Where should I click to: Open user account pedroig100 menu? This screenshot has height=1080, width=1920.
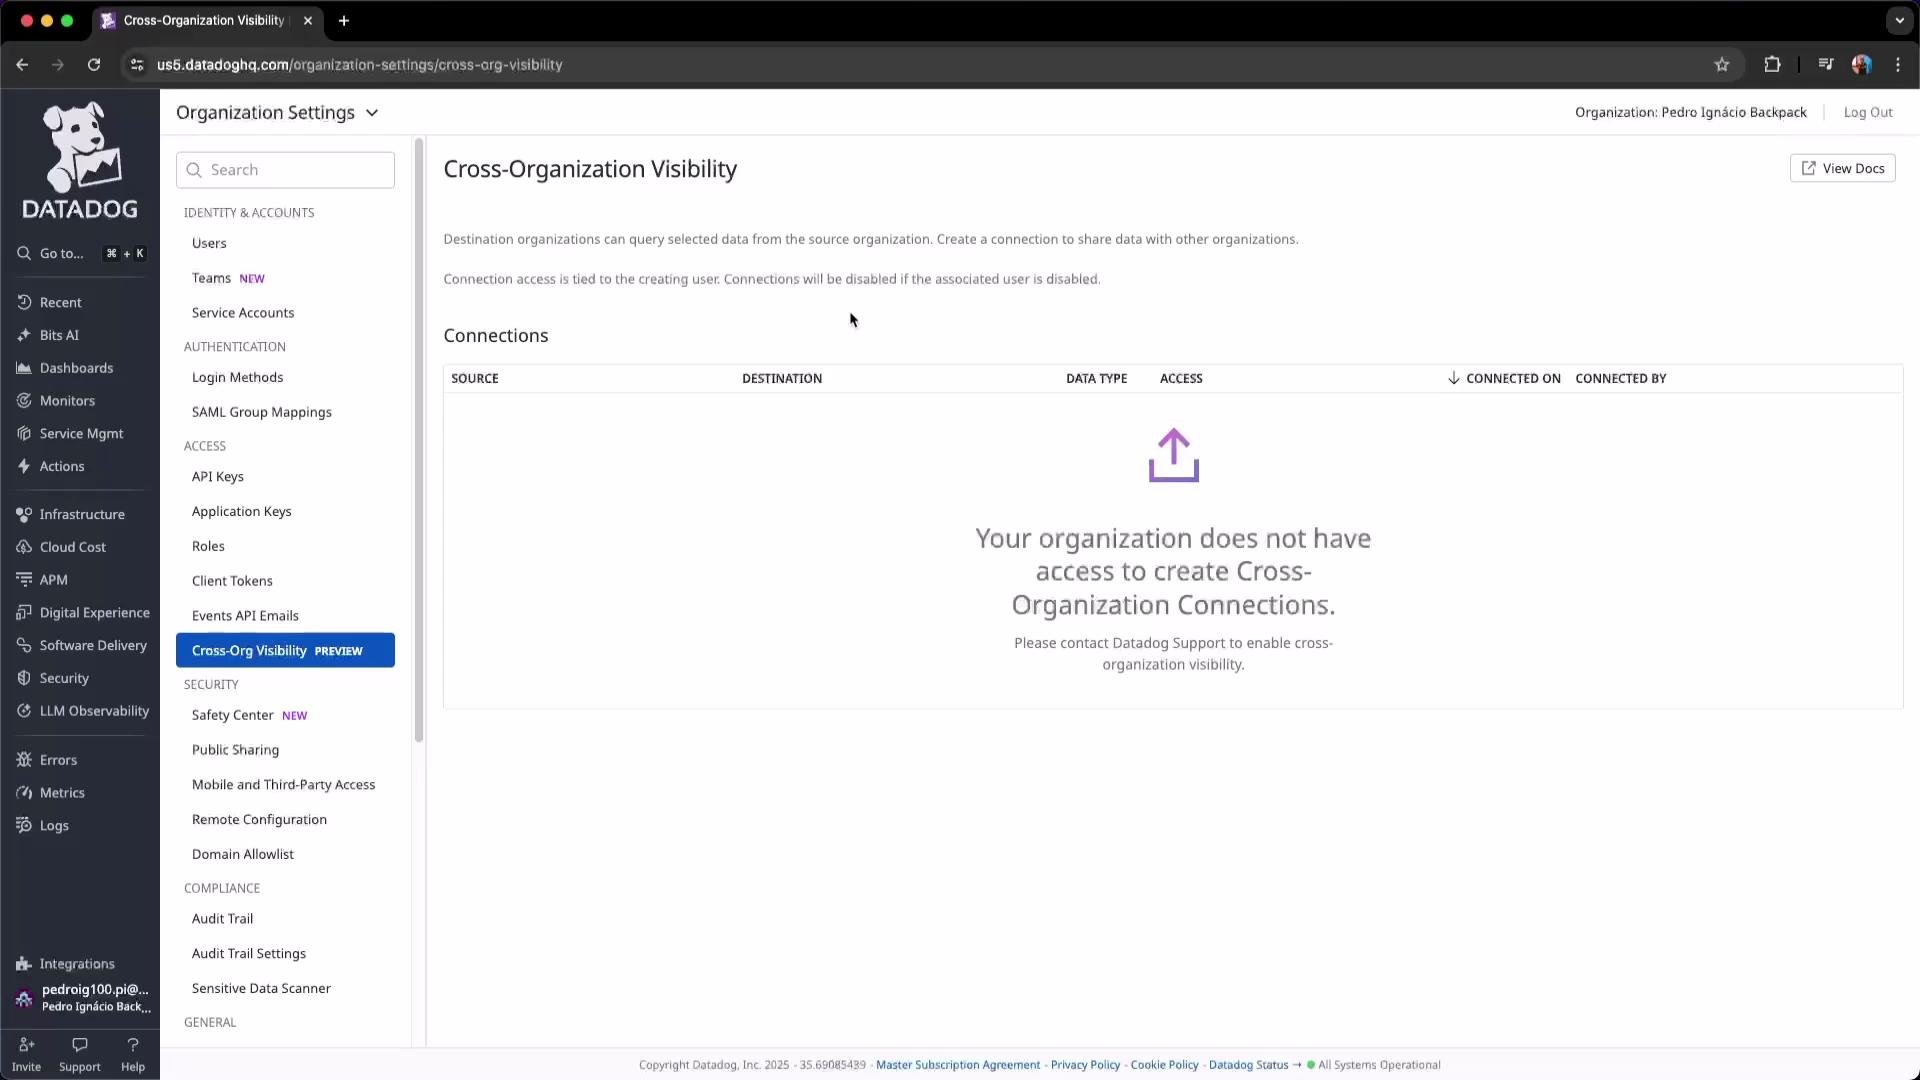tap(82, 997)
